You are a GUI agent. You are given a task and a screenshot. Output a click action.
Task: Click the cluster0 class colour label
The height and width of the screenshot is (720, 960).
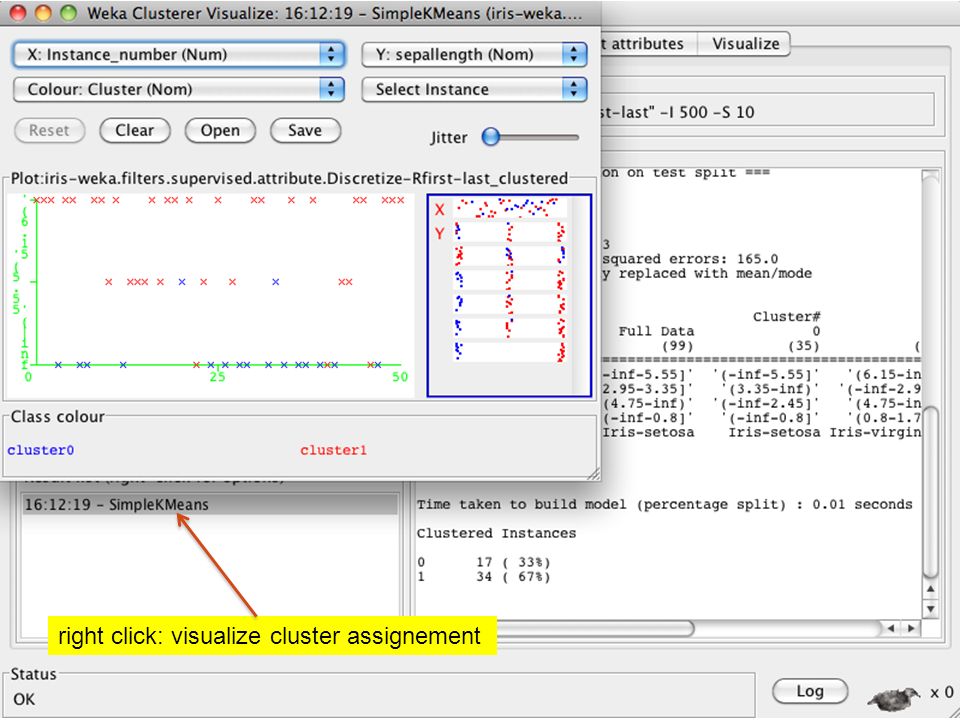[x=40, y=450]
